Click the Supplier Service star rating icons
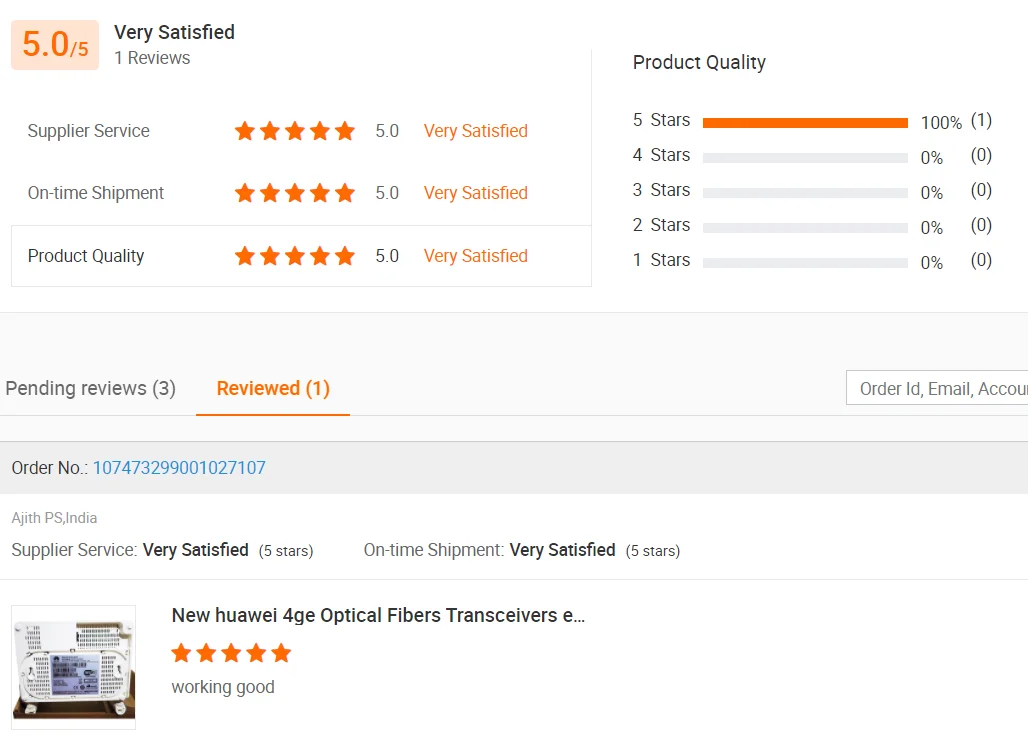 coord(294,131)
